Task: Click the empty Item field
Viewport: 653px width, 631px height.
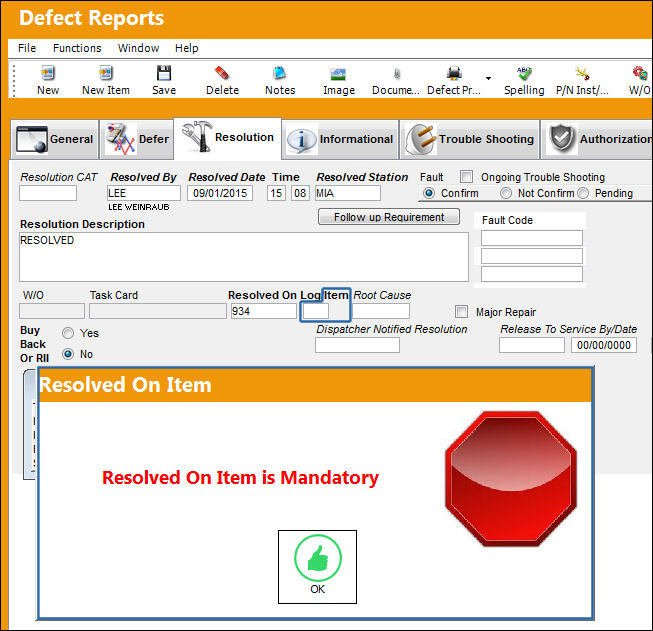Action: [315, 311]
